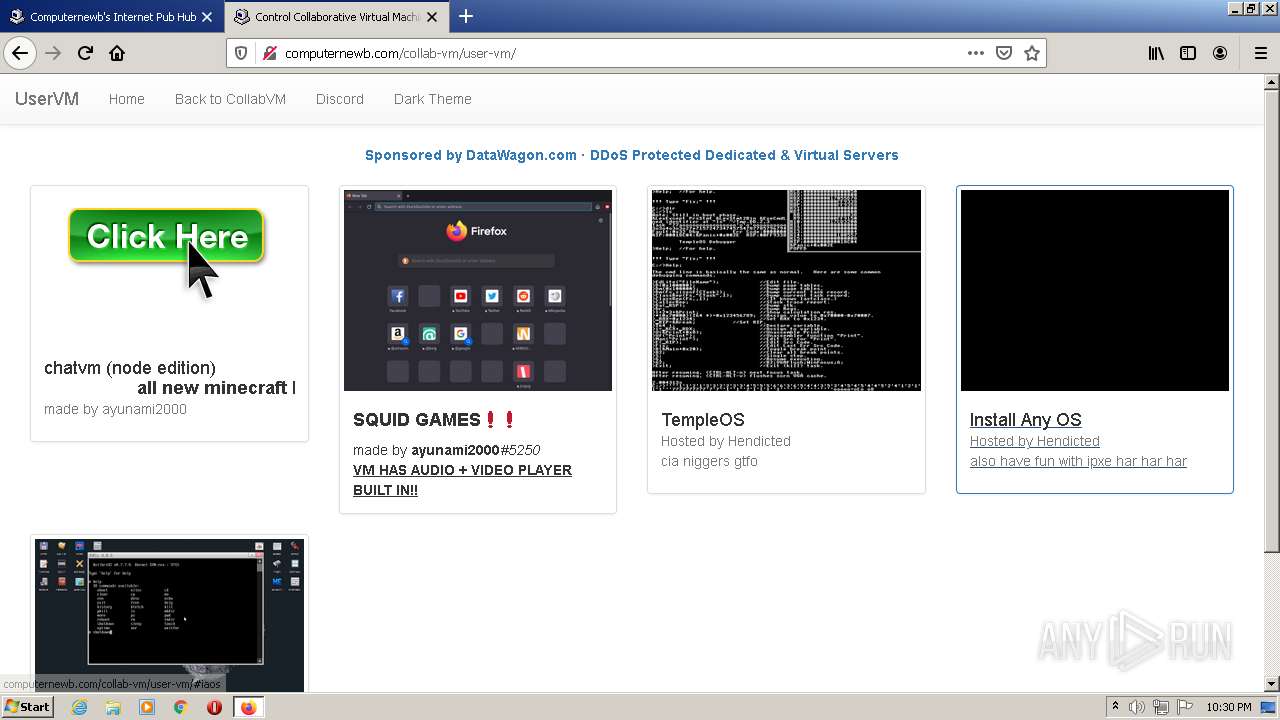
Task: Toggle the sidebar view
Action: click(x=1188, y=53)
